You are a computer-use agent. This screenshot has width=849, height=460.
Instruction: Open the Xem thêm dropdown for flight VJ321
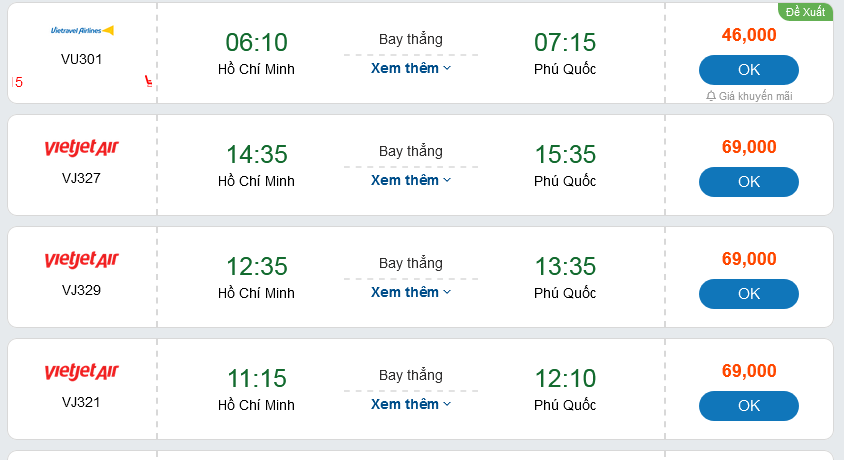click(x=411, y=404)
